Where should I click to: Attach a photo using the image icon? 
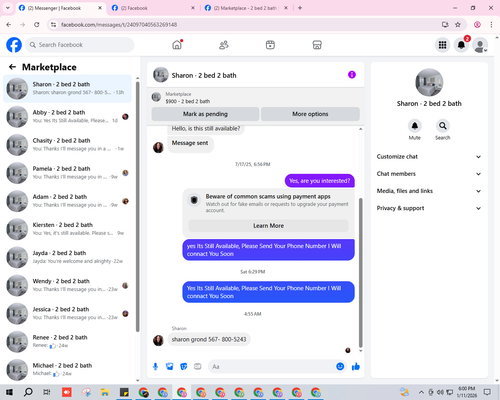click(x=170, y=367)
